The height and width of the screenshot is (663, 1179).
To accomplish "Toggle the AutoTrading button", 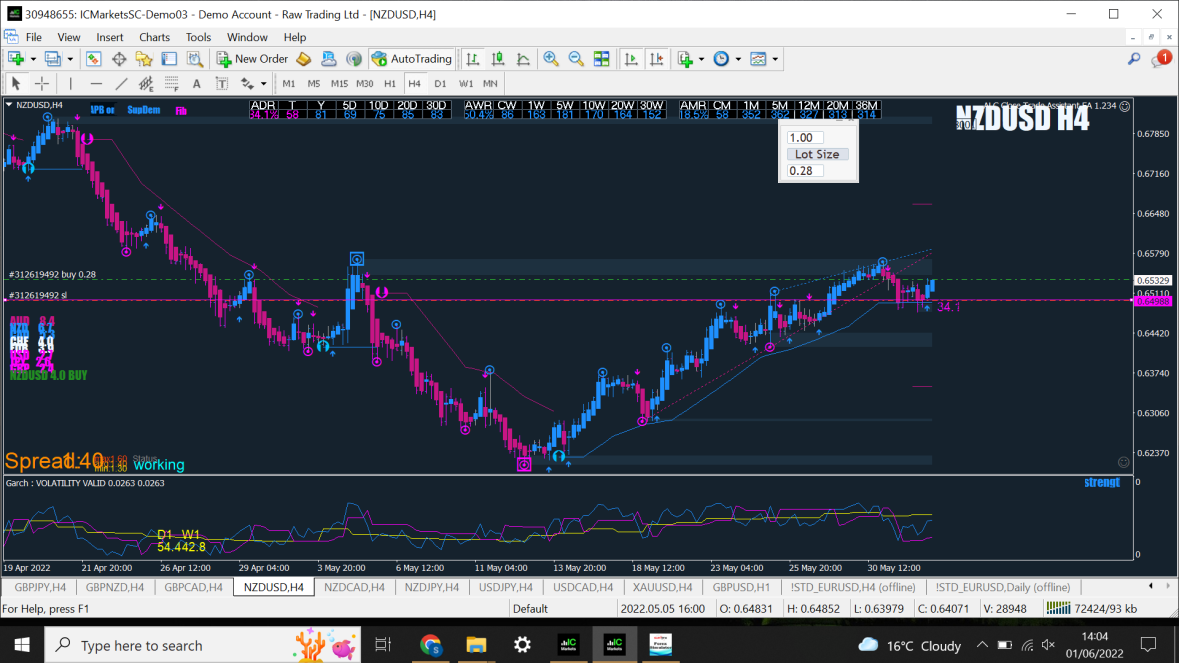I will point(411,59).
